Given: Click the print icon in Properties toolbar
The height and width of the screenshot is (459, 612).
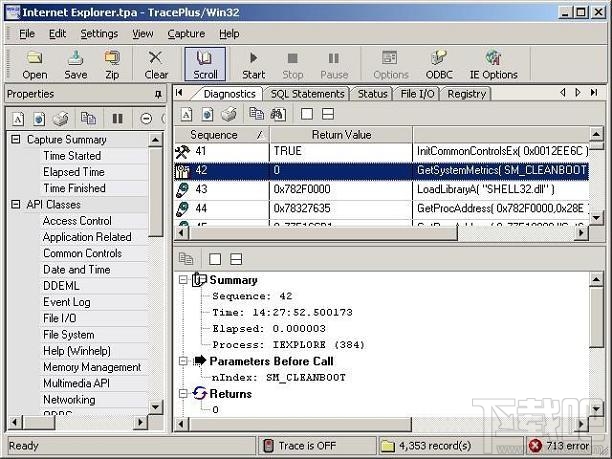Looking at the screenshot, I should (x=60, y=118).
